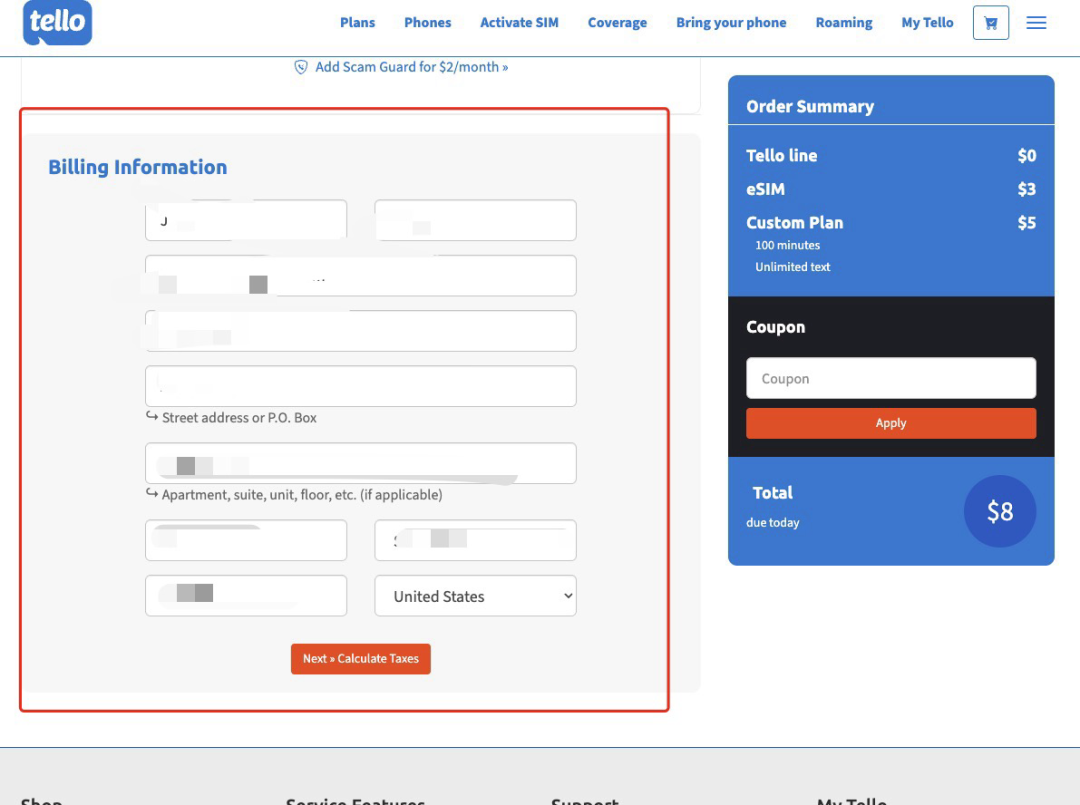1080x805 pixels.
Task: Click the Billing Information heading
Action: pos(138,167)
